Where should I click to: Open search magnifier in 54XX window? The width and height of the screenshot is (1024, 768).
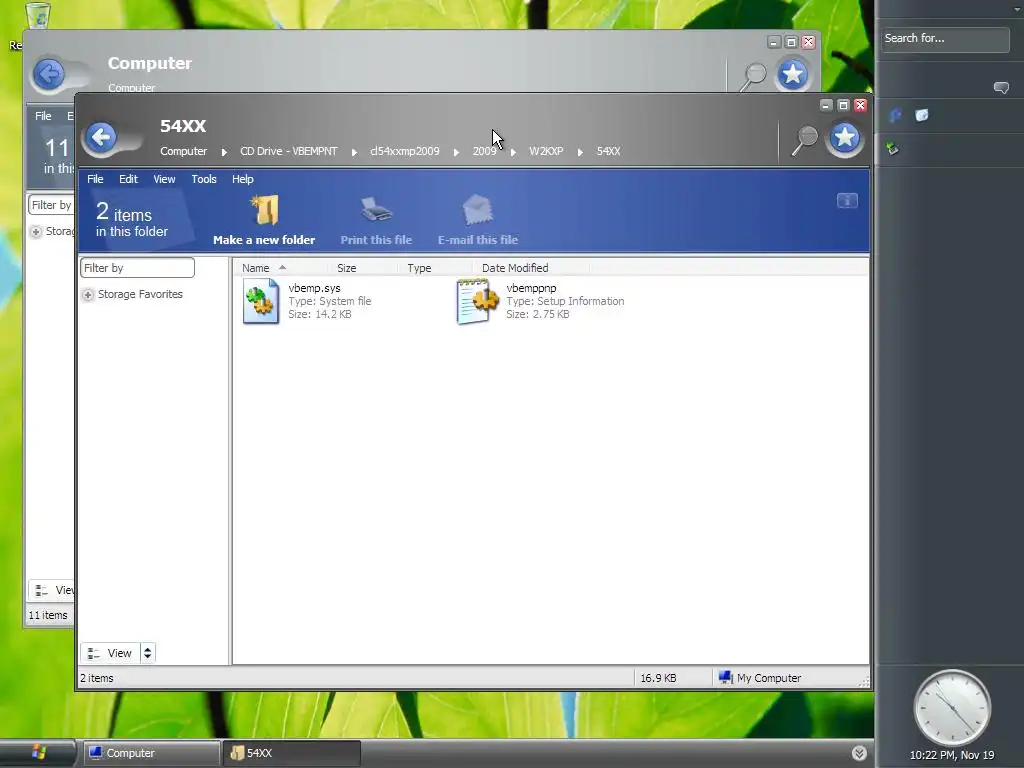click(805, 139)
